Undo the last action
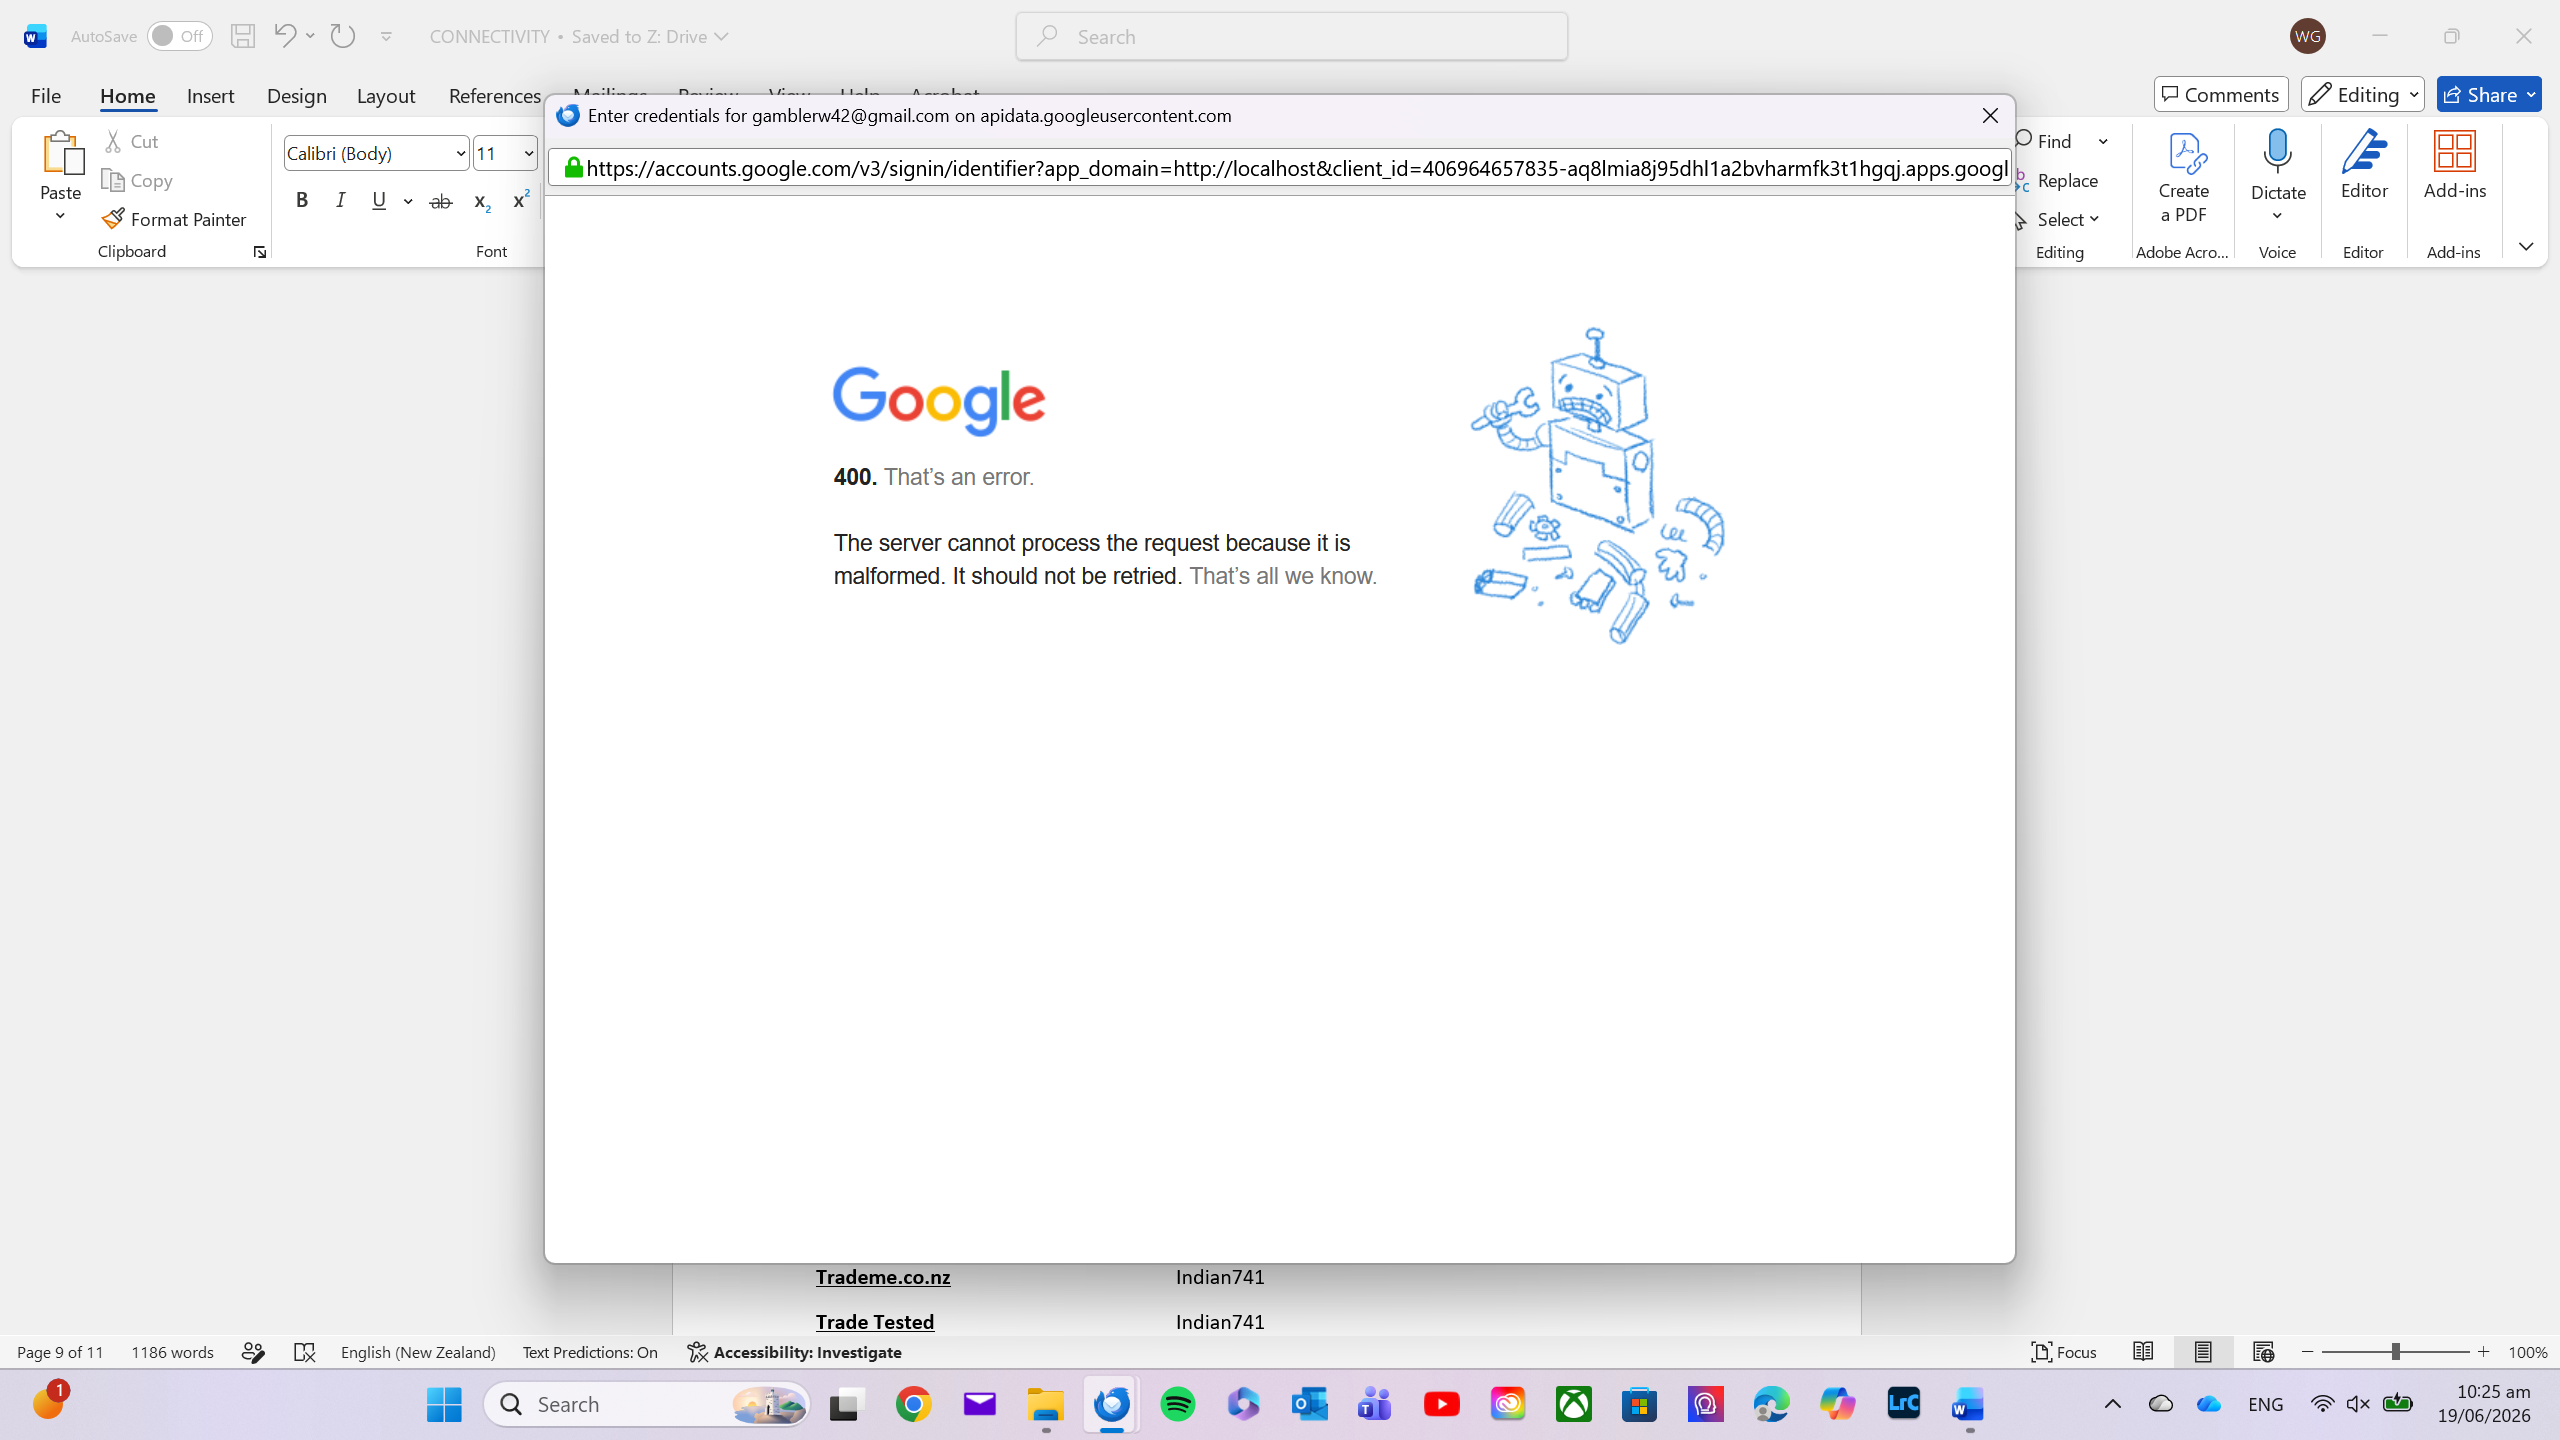Image resolution: width=2560 pixels, height=1440 pixels. click(x=284, y=36)
